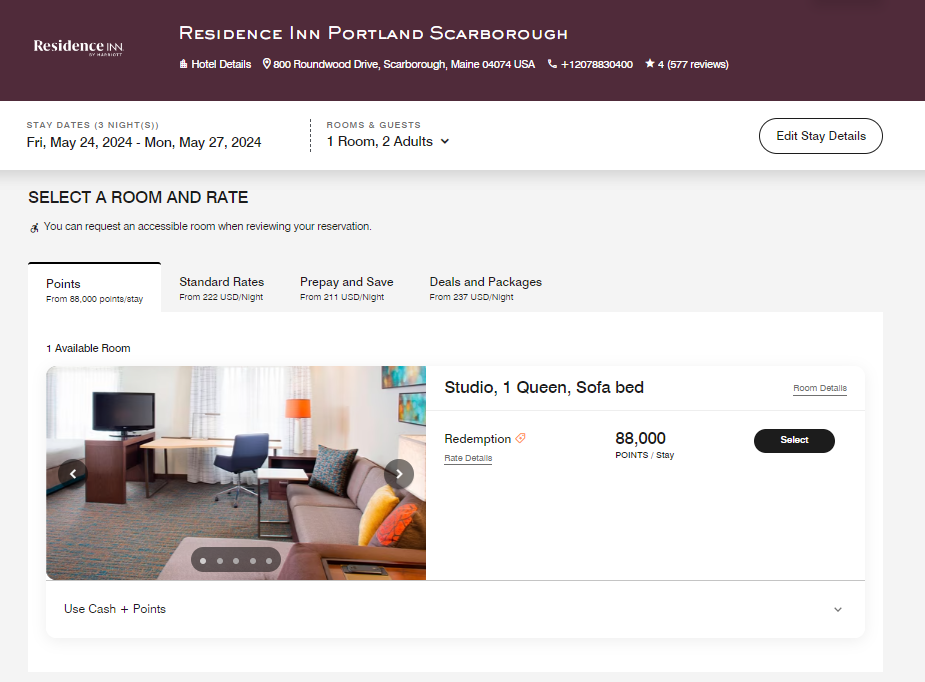Jump to the last photo carousel dot
Image resolution: width=925 pixels, height=682 pixels.
click(x=269, y=561)
